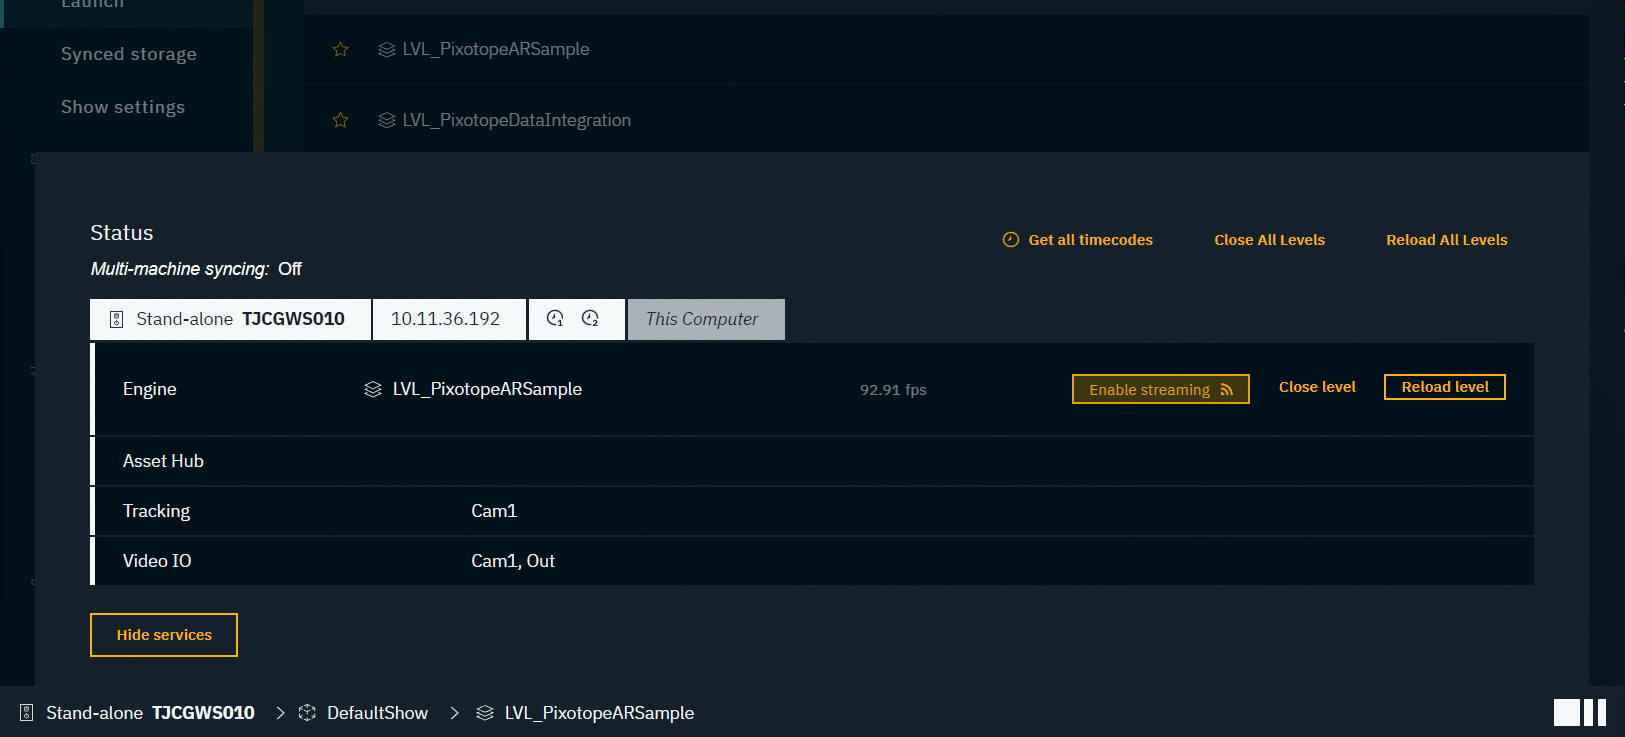Reload the LVL_PixotopeARSample level

[x=1444, y=387]
